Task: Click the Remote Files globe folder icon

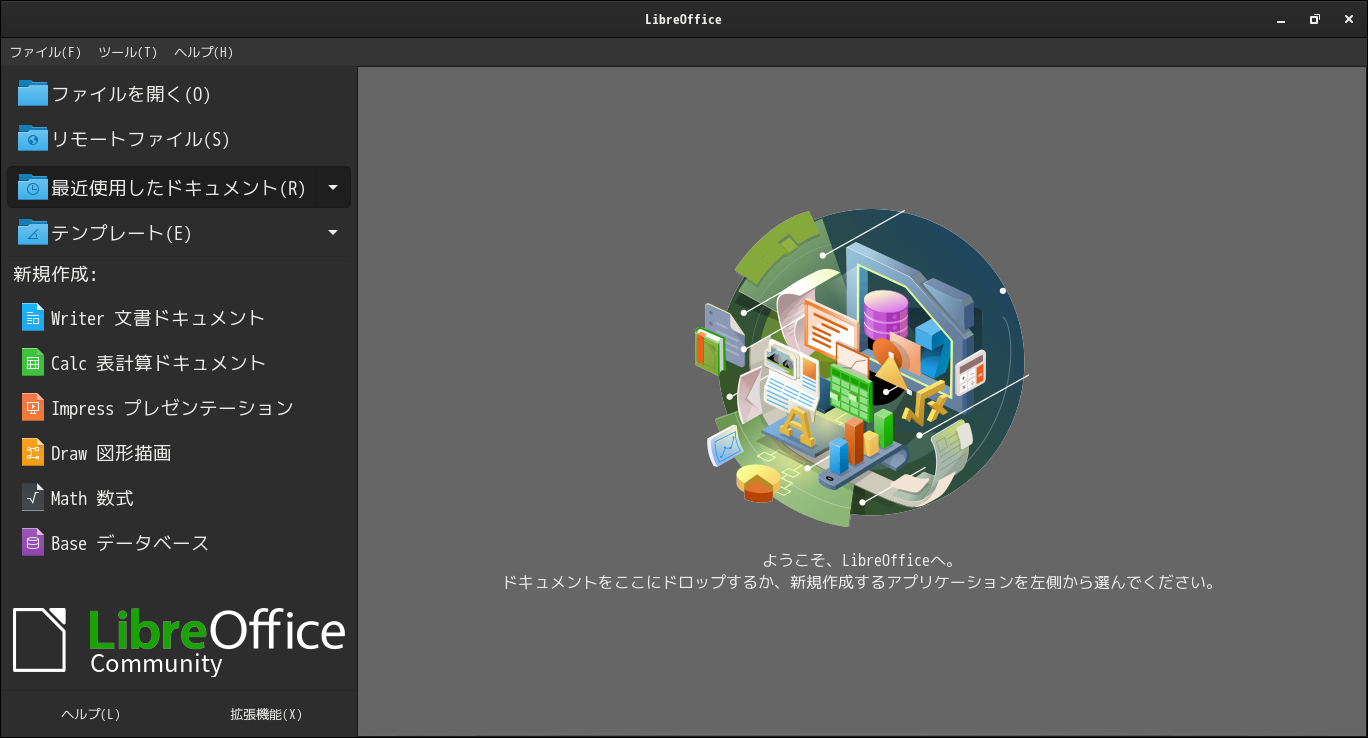Action: 33,138
